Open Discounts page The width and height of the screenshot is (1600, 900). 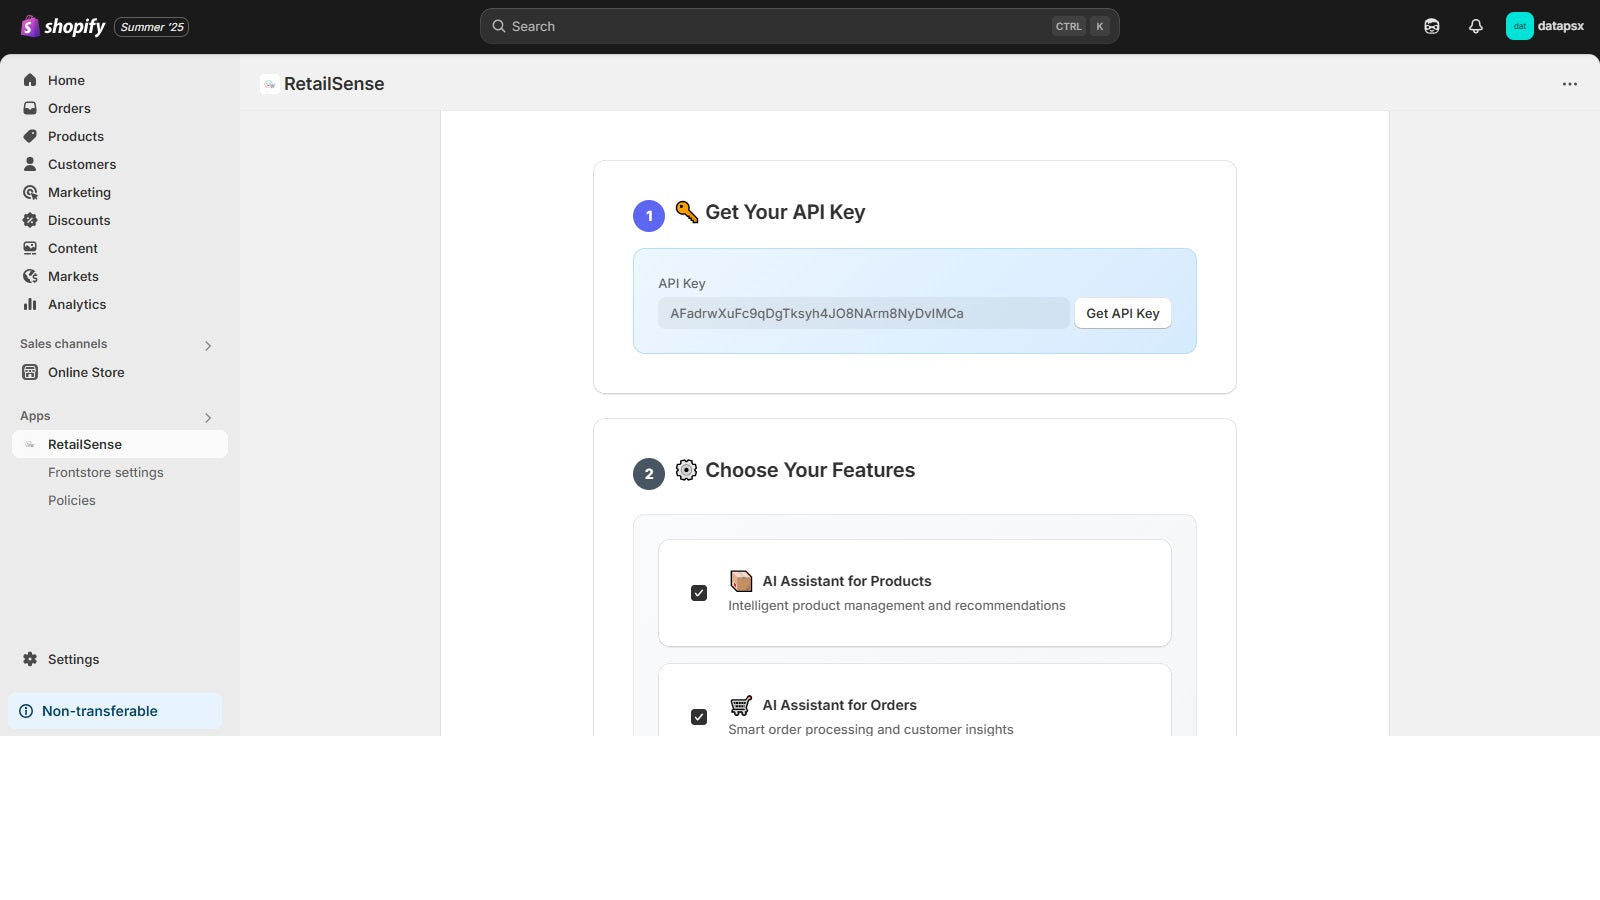pos(120,220)
